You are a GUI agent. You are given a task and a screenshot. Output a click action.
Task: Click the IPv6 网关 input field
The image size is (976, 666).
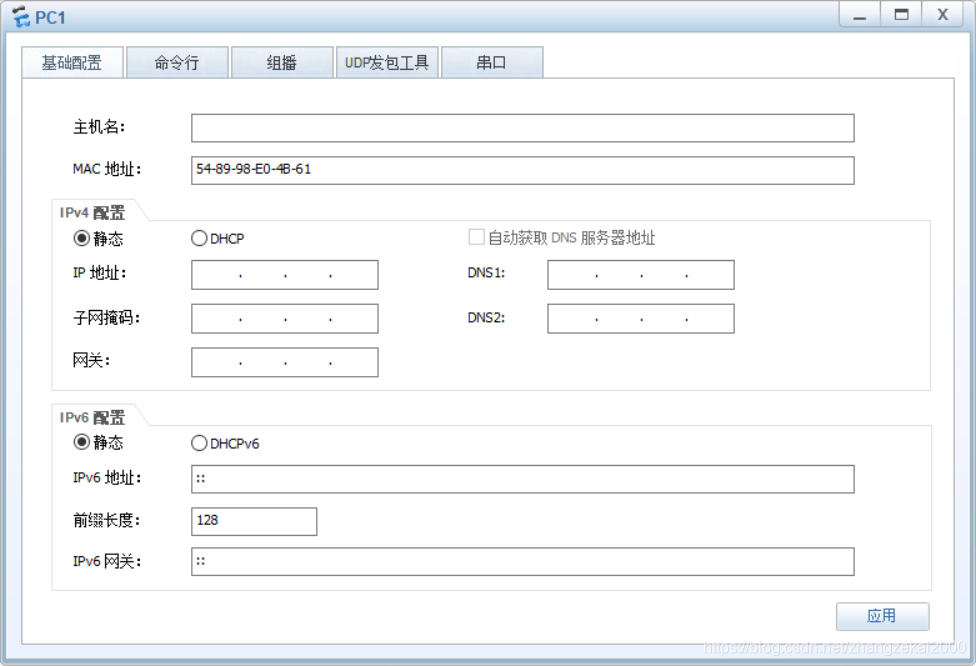(x=522, y=561)
